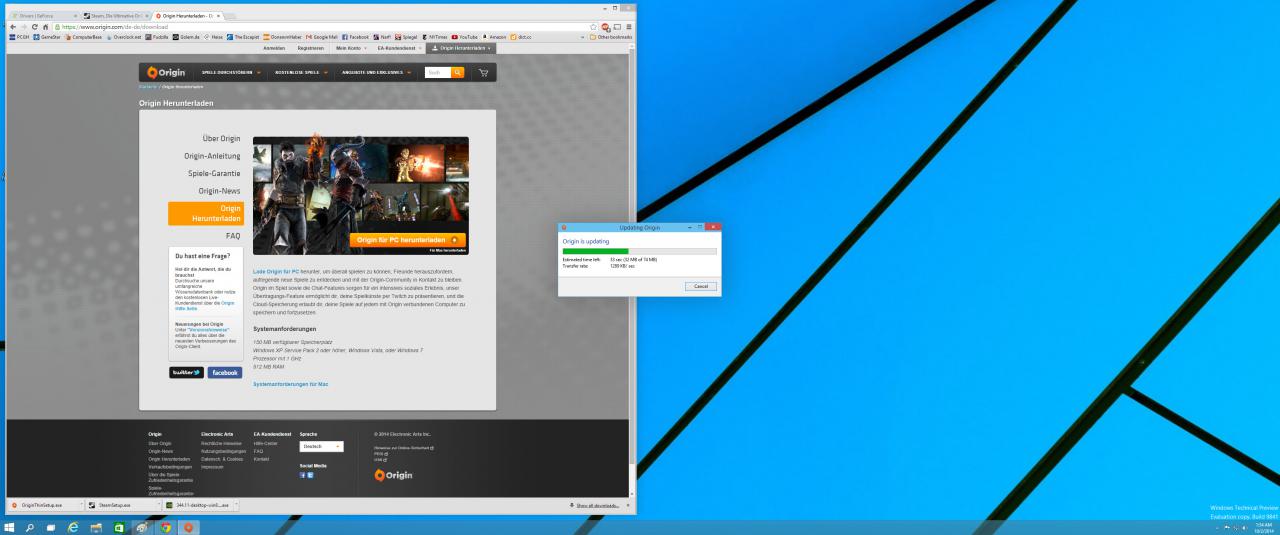Expand the Origin Herunterladen top-bar dropdown
Image resolution: width=1280 pixels, height=535 pixels.
461,48
